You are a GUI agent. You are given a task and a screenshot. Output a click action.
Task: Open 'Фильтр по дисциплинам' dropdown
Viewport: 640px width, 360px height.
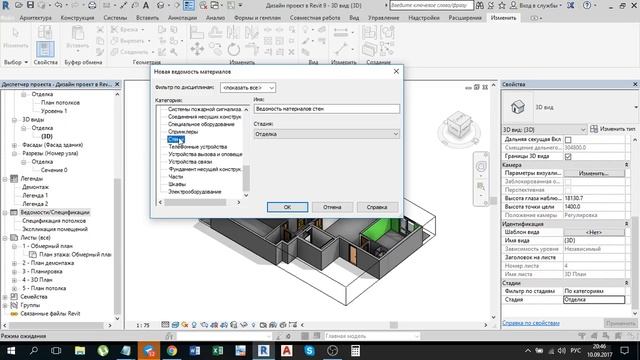click(x=248, y=88)
